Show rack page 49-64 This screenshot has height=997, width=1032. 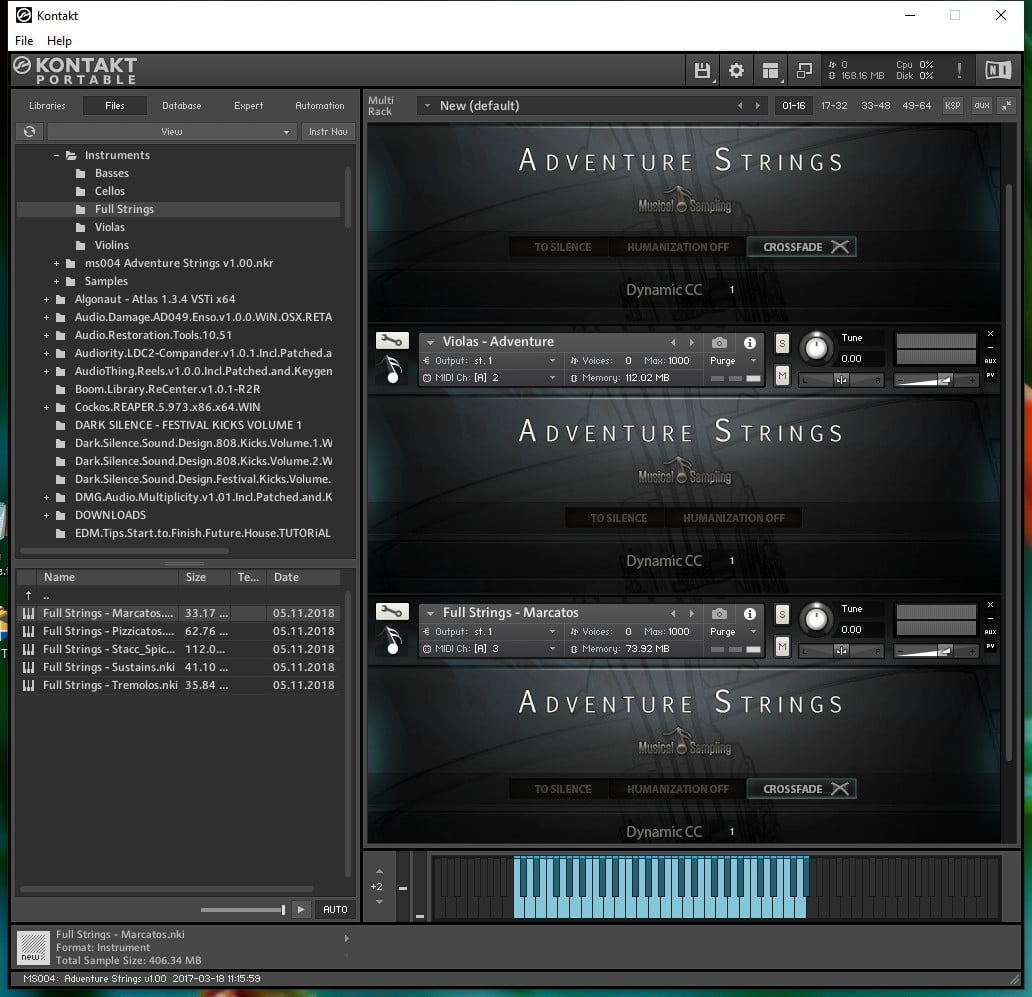[916, 106]
